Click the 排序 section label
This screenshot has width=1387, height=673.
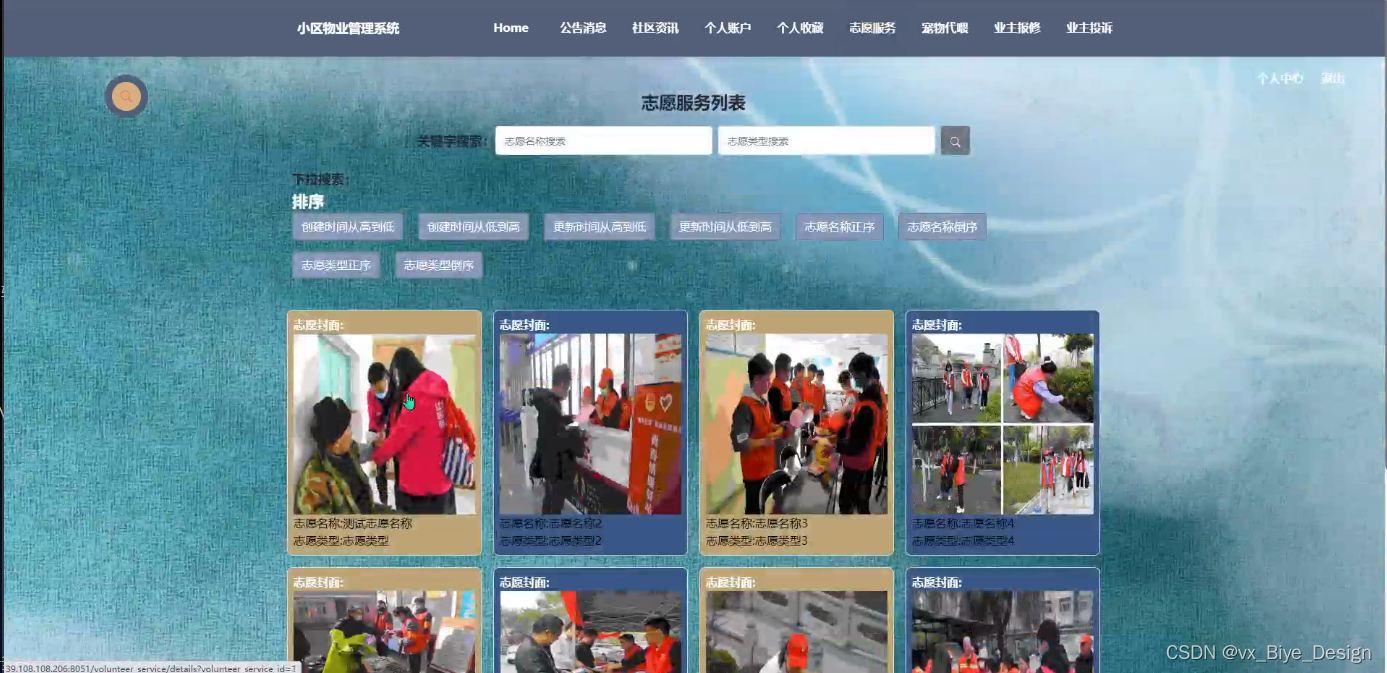tap(308, 201)
